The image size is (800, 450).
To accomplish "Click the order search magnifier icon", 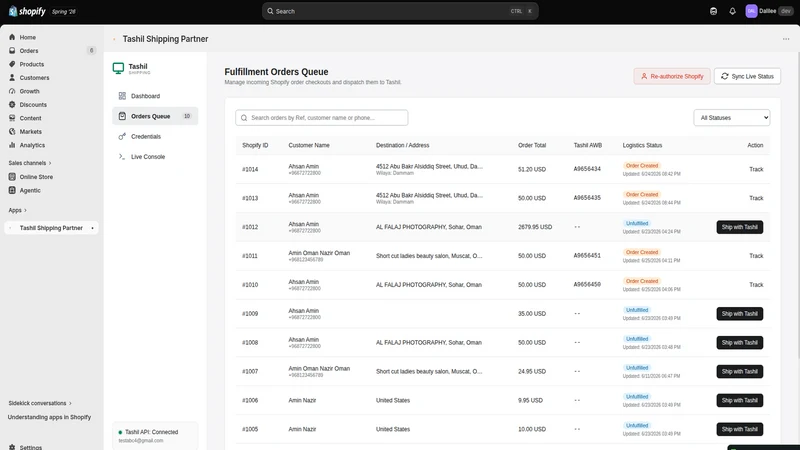I will click(x=244, y=118).
